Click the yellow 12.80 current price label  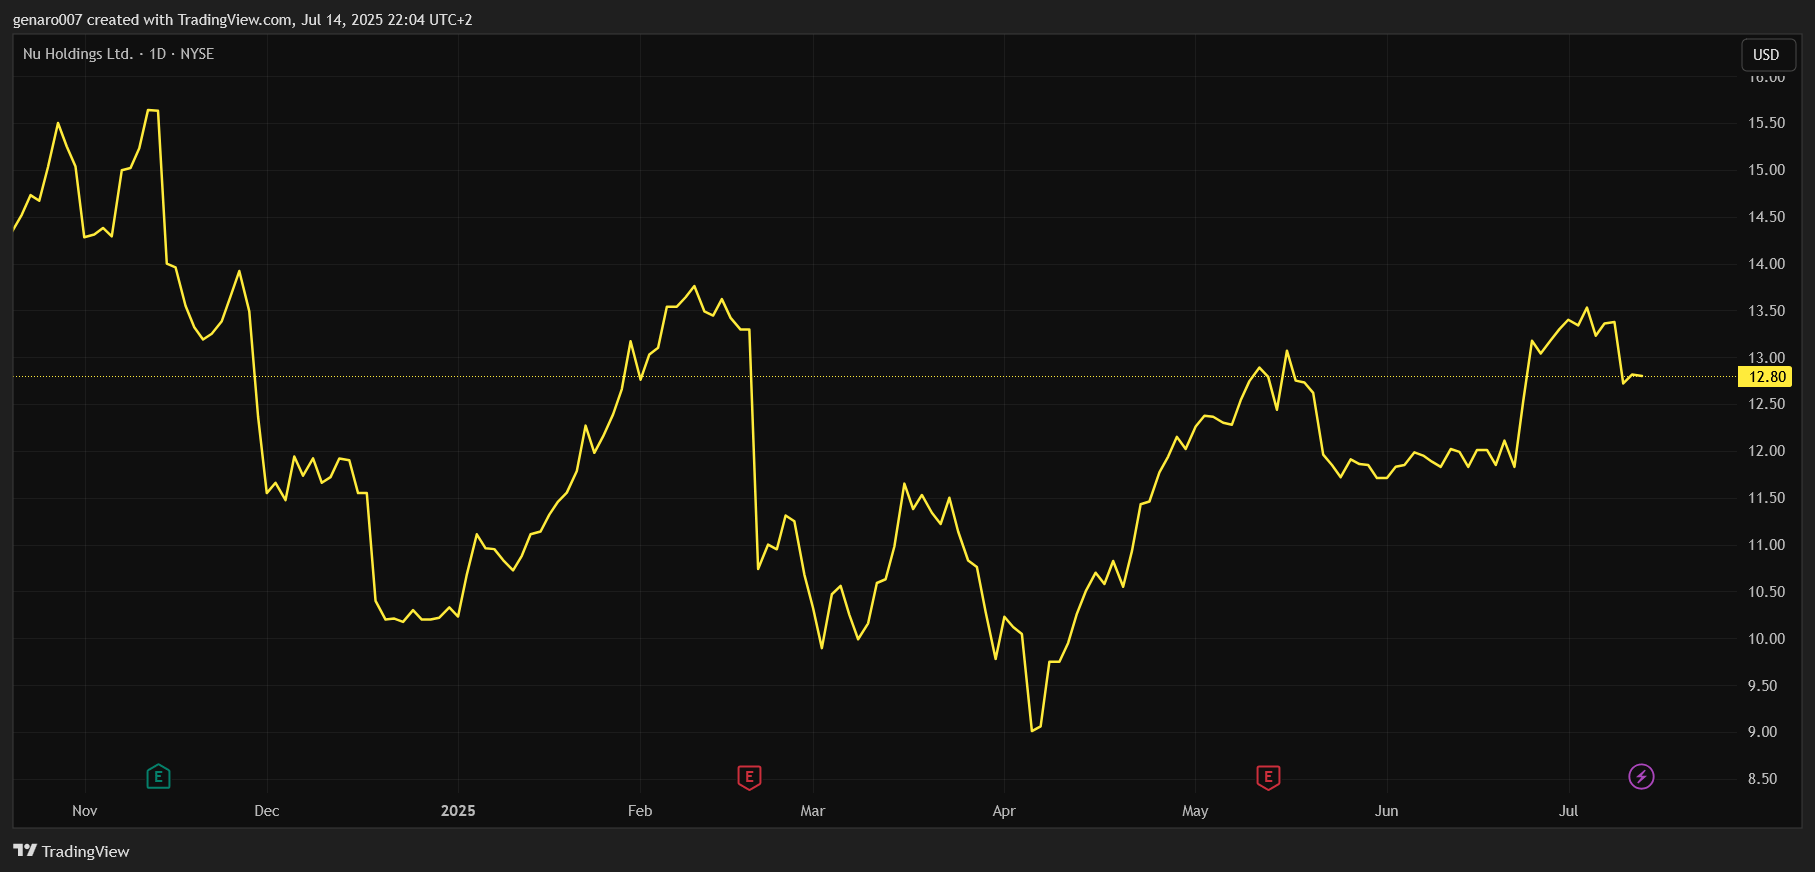coord(1766,377)
